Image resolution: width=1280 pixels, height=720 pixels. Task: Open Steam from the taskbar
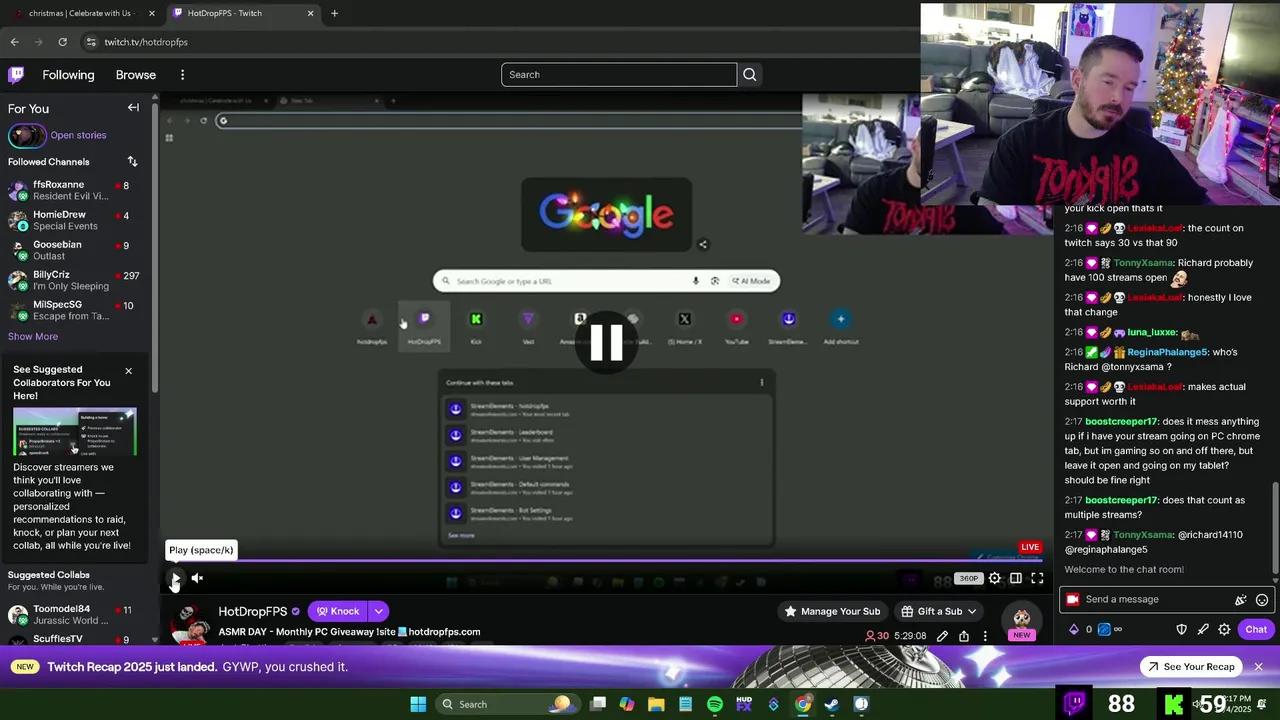point(831,704)
